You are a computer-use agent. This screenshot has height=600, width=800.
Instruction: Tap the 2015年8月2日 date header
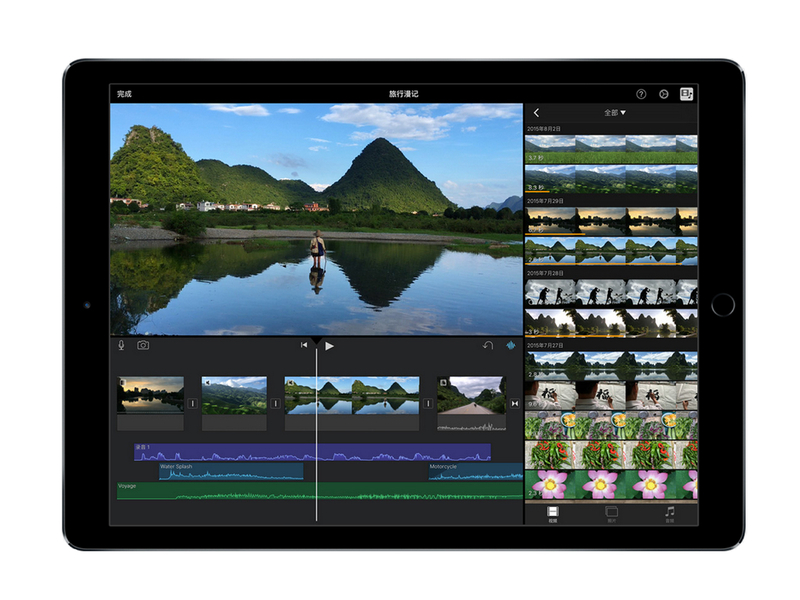point(544,129)
